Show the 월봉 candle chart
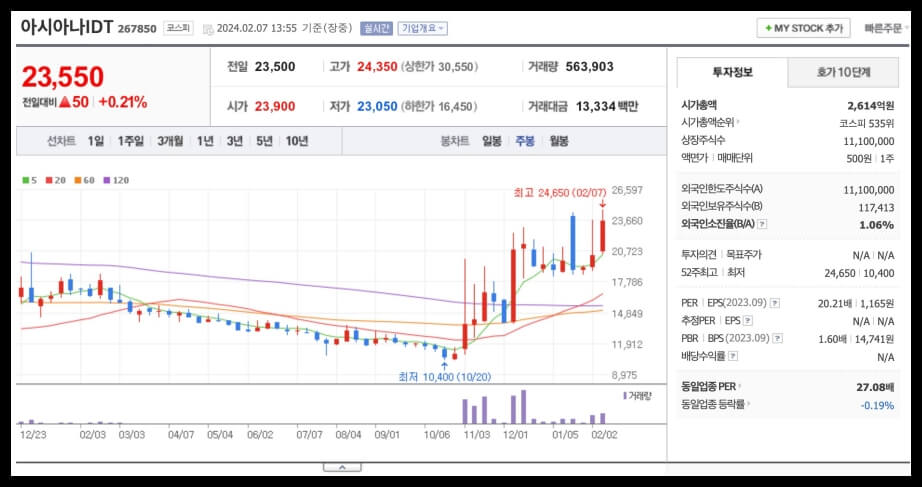 tap(559, 141)
